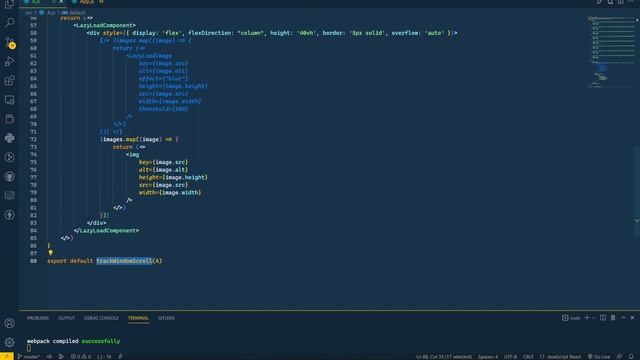The height and width of the screenshot is (360, 640).
Task: Open the launch profile dropdown beside plus
Action: (x=593, y=318)
